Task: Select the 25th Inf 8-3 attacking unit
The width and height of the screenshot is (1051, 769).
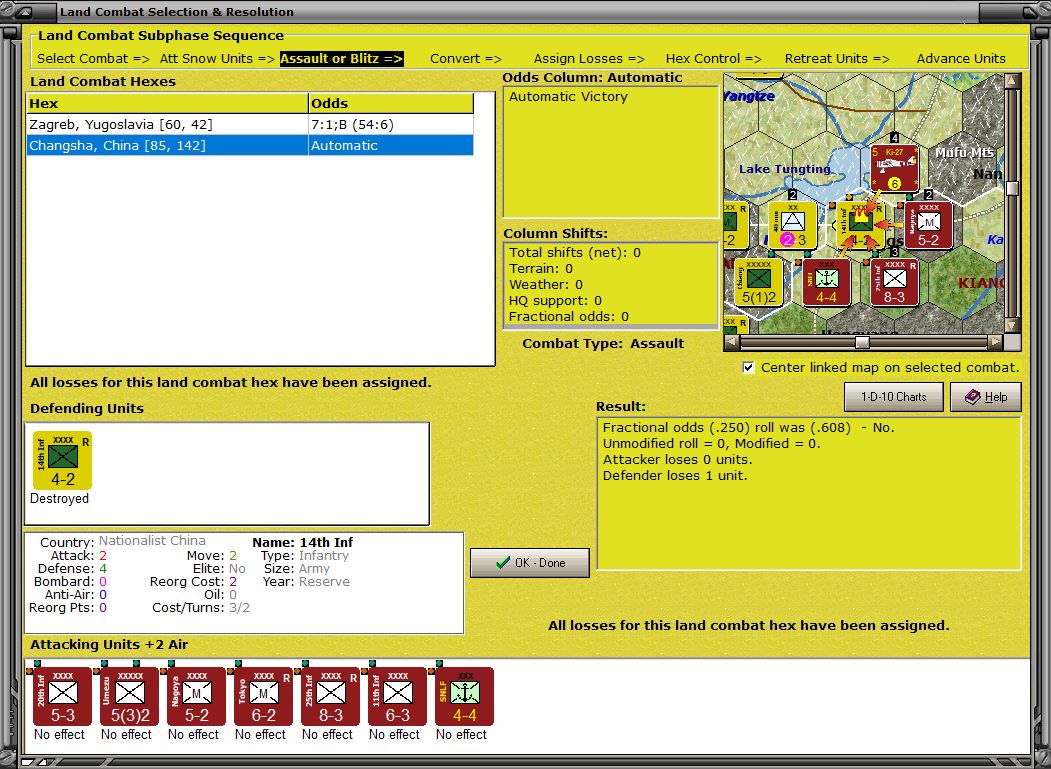Action: coord(330,696)
